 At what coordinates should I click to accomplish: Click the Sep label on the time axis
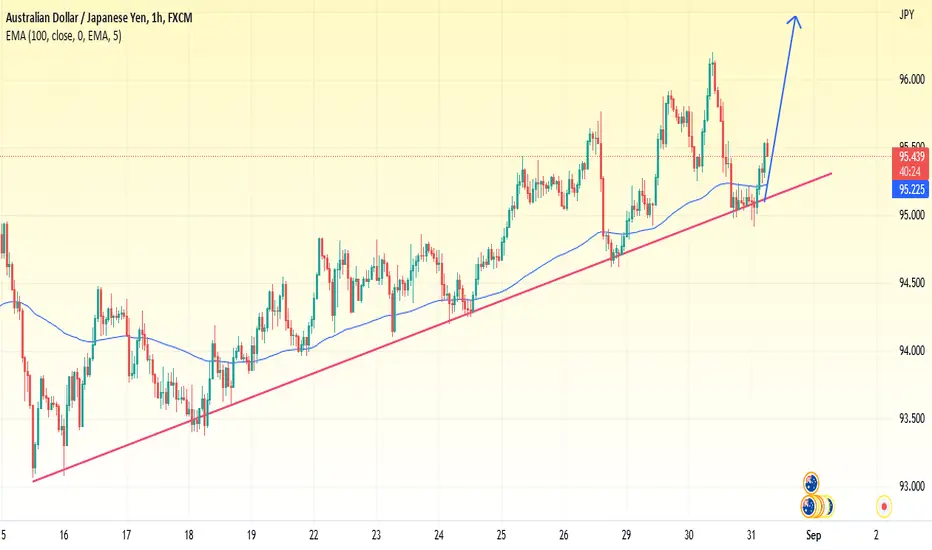[814, 535]
